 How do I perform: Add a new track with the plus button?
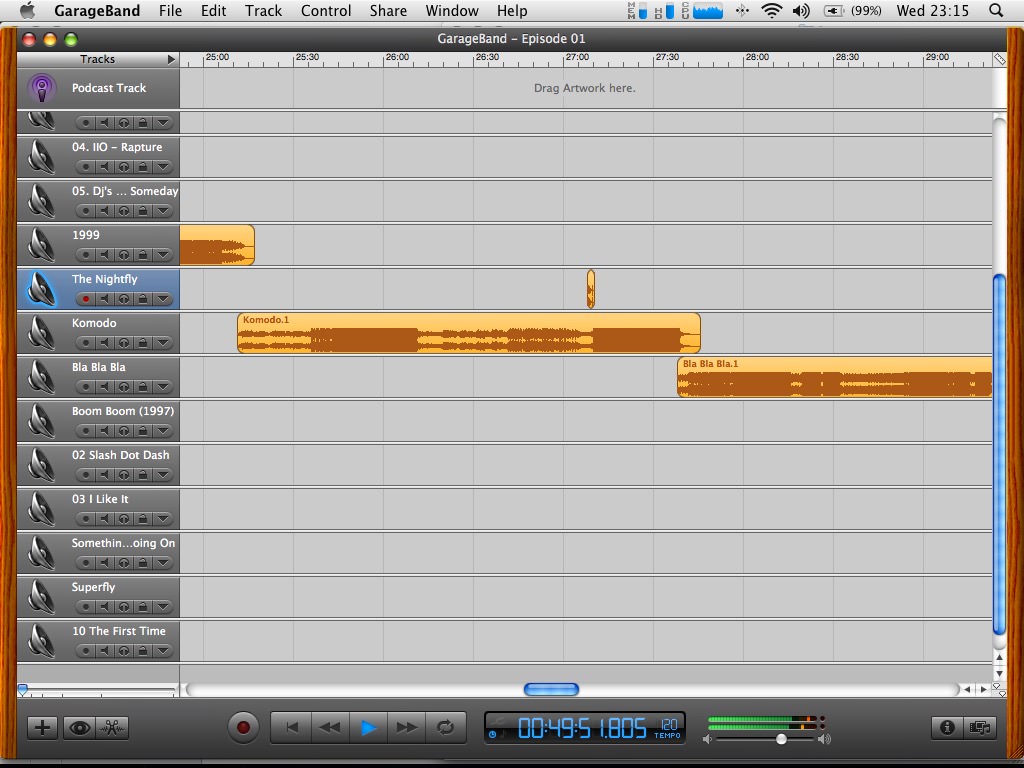click(42, 728)
